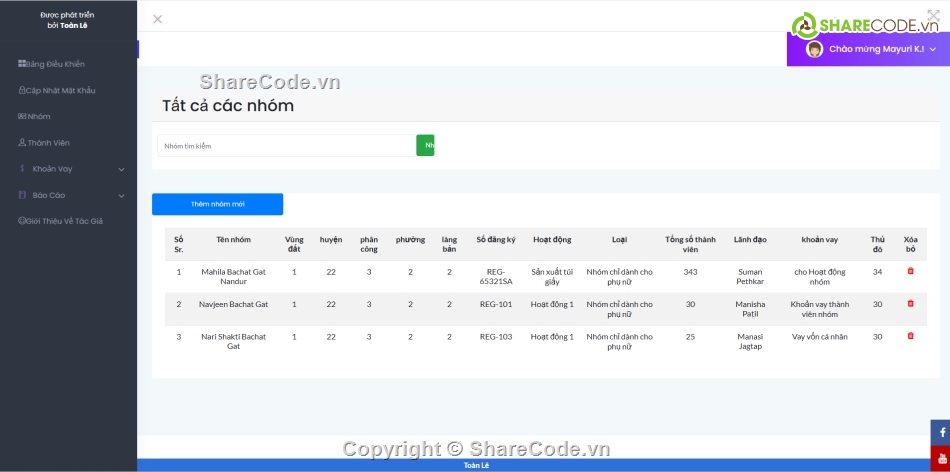950x472 pixels.
Task: Click the X close icon at top
Action: [x=157, y=19]
